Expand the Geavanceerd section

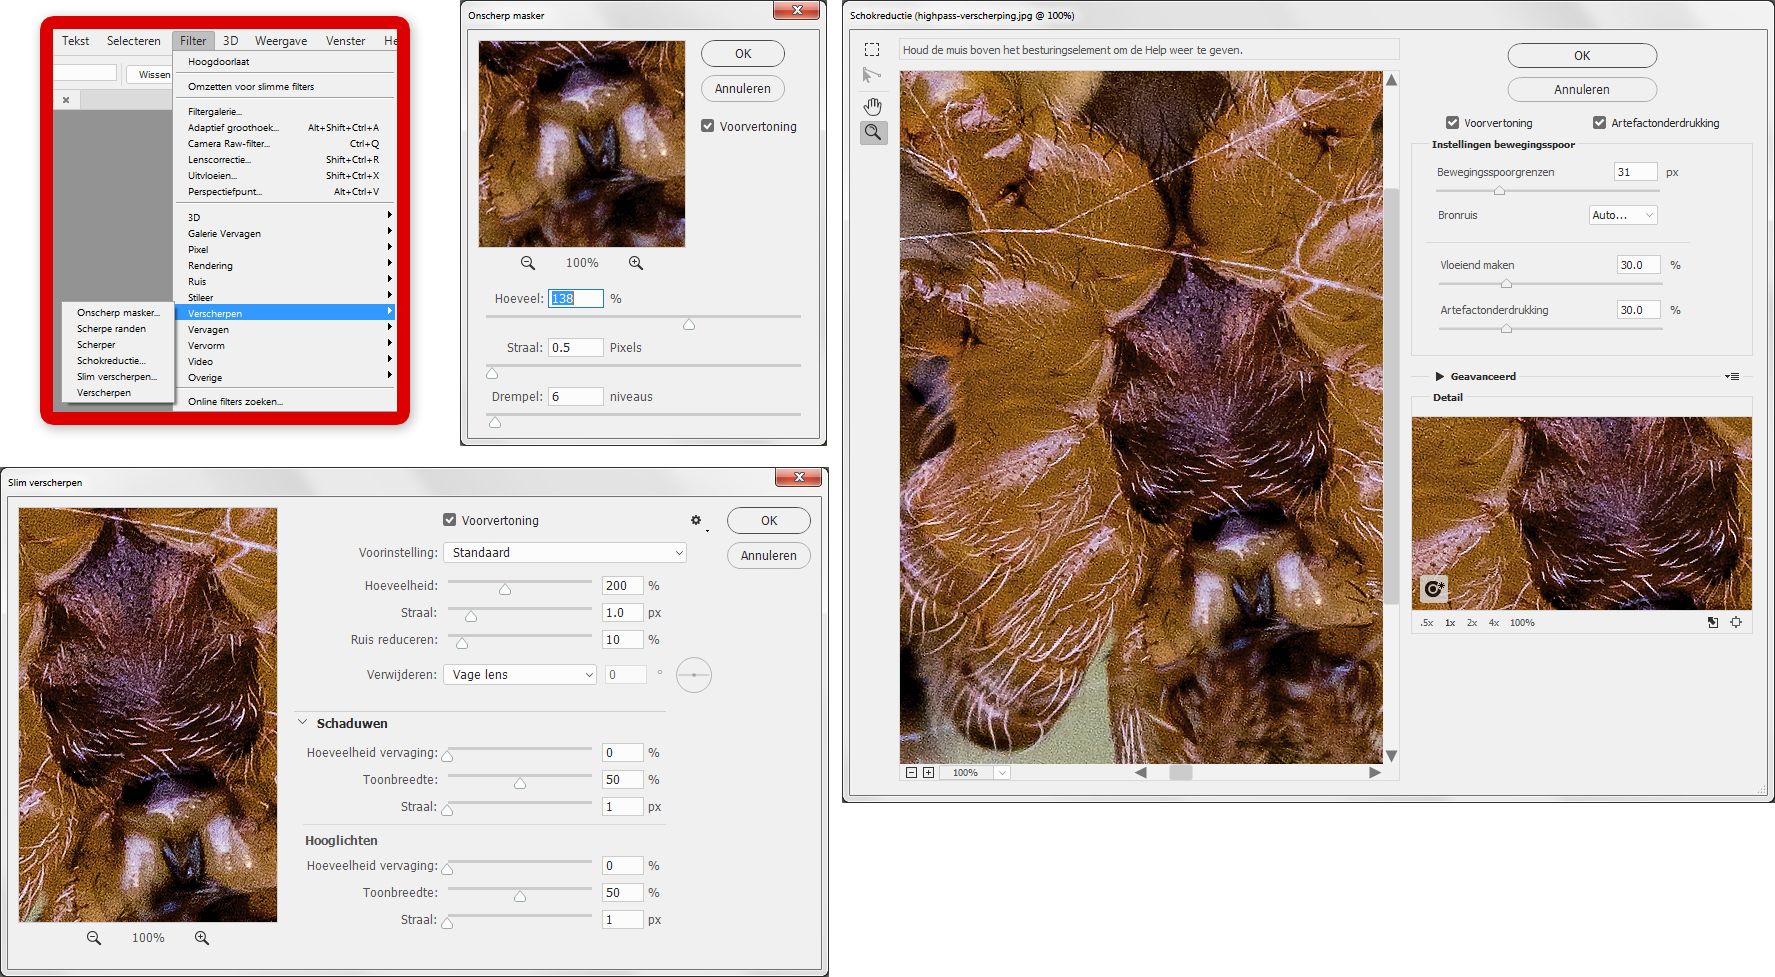[1440, 377]
